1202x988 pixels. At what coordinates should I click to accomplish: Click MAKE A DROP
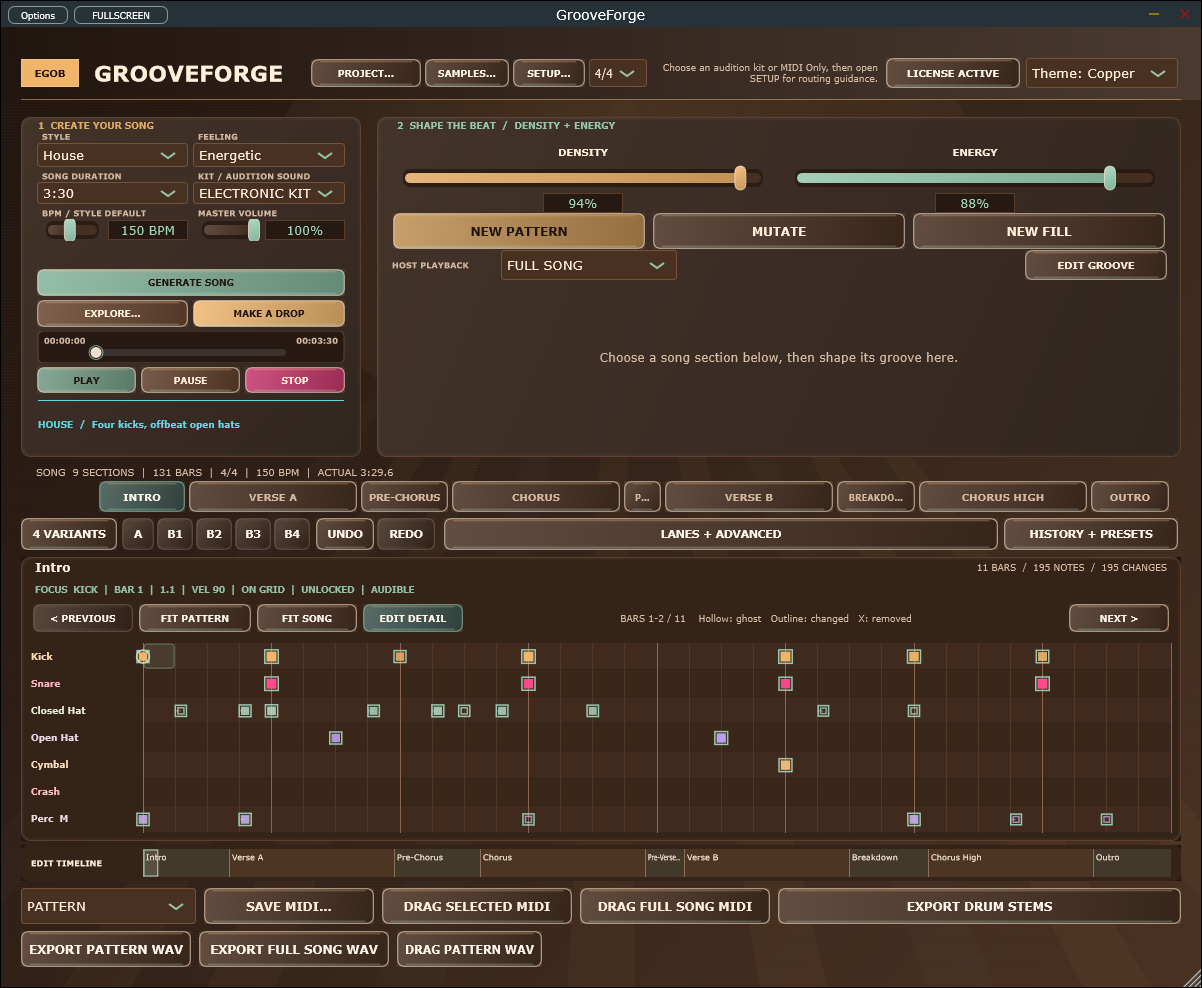(269, 313)
